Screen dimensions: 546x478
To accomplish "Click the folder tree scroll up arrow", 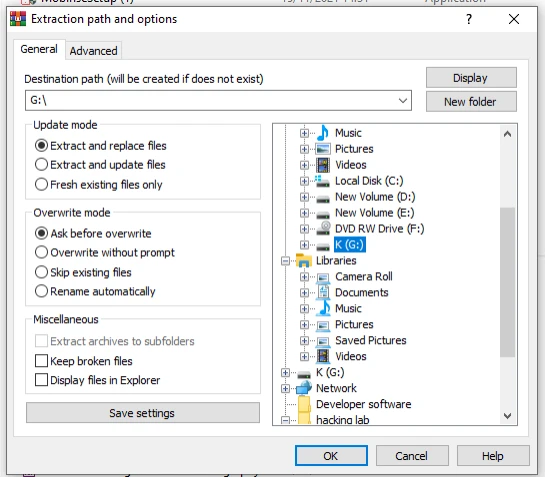I will coord(507,134).
